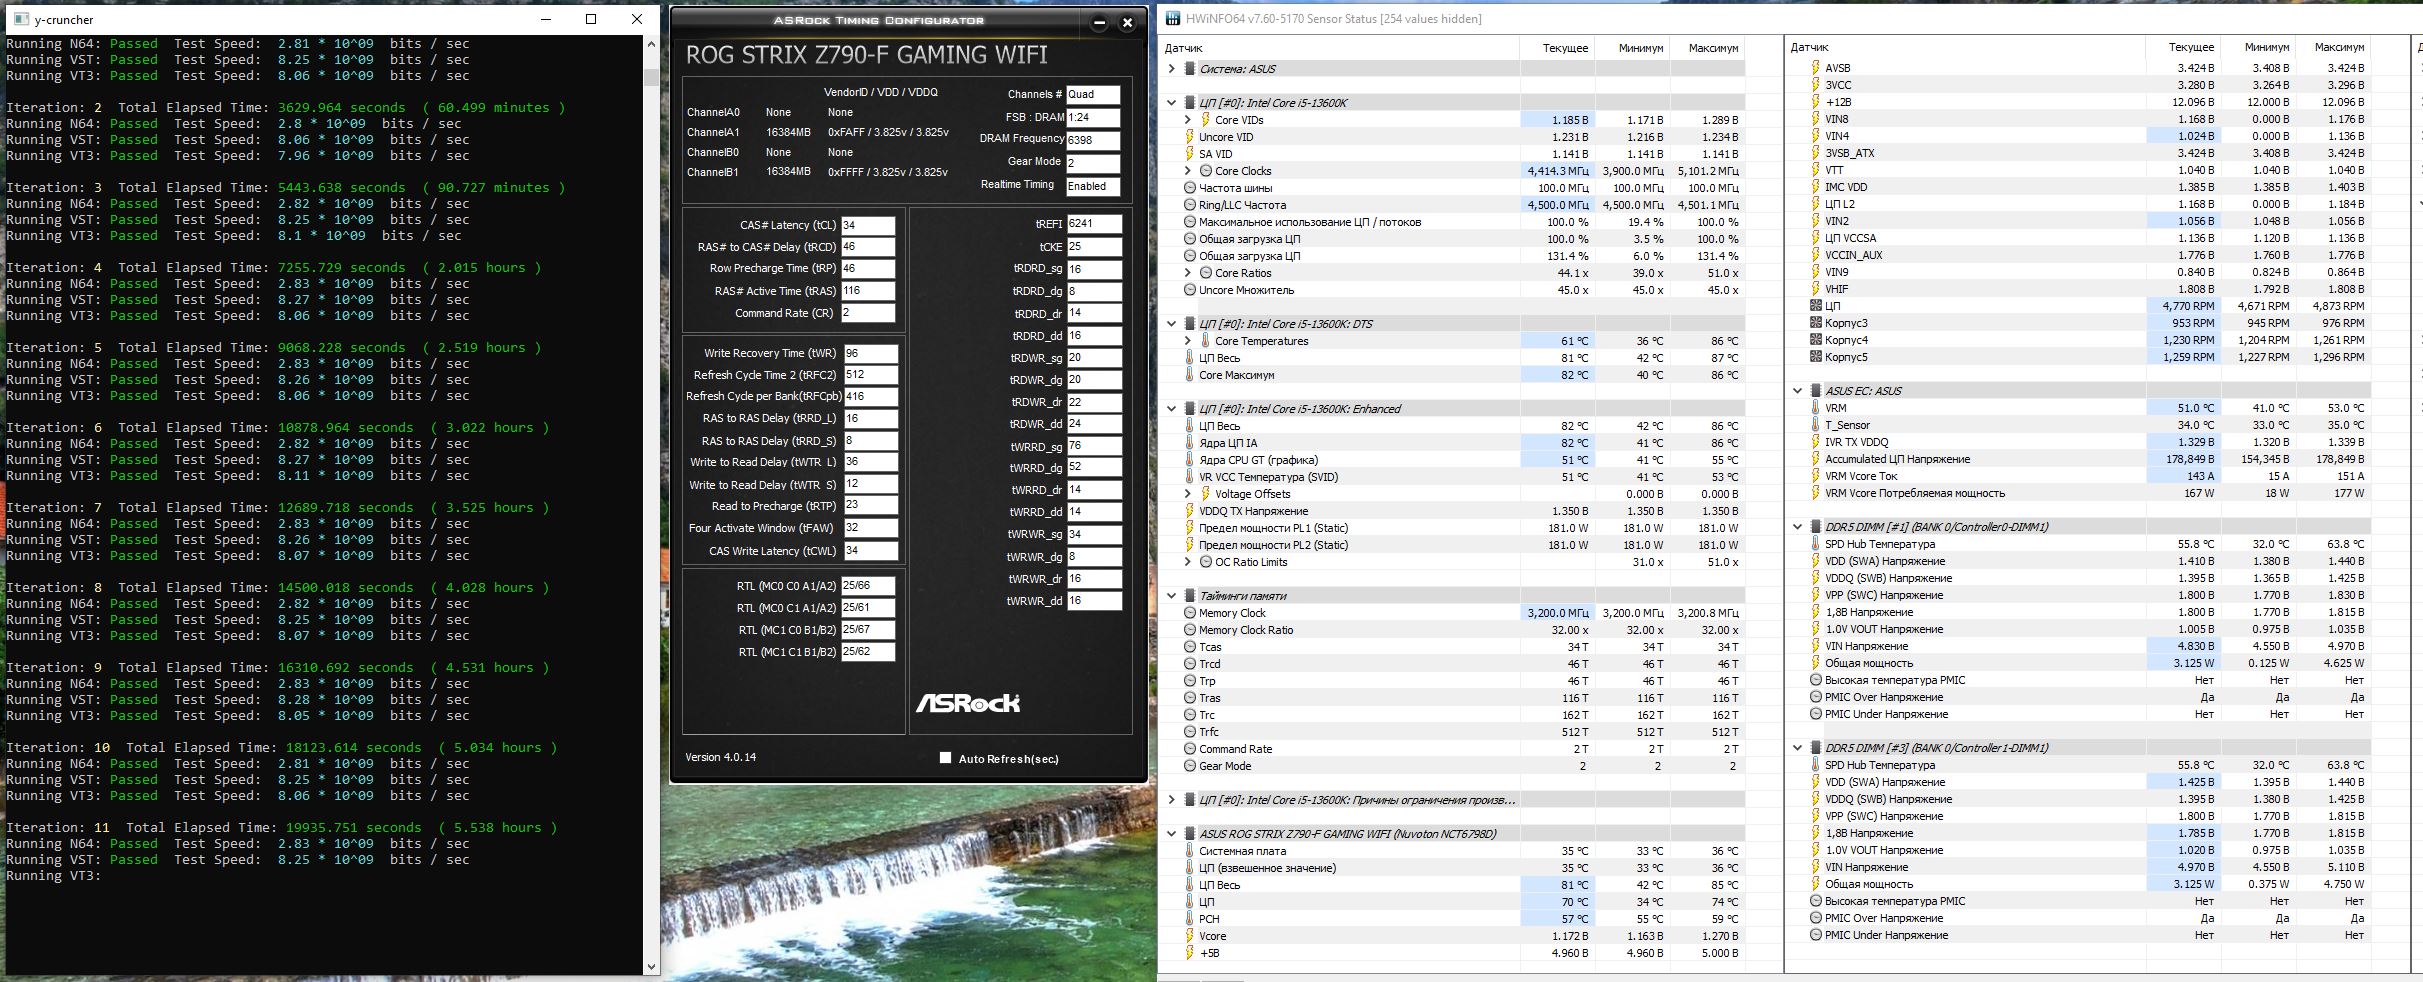This screenshot has width=2423, height=982.
Task: Click the Vcore voltage icon
Action: [x=1190, y=936]
